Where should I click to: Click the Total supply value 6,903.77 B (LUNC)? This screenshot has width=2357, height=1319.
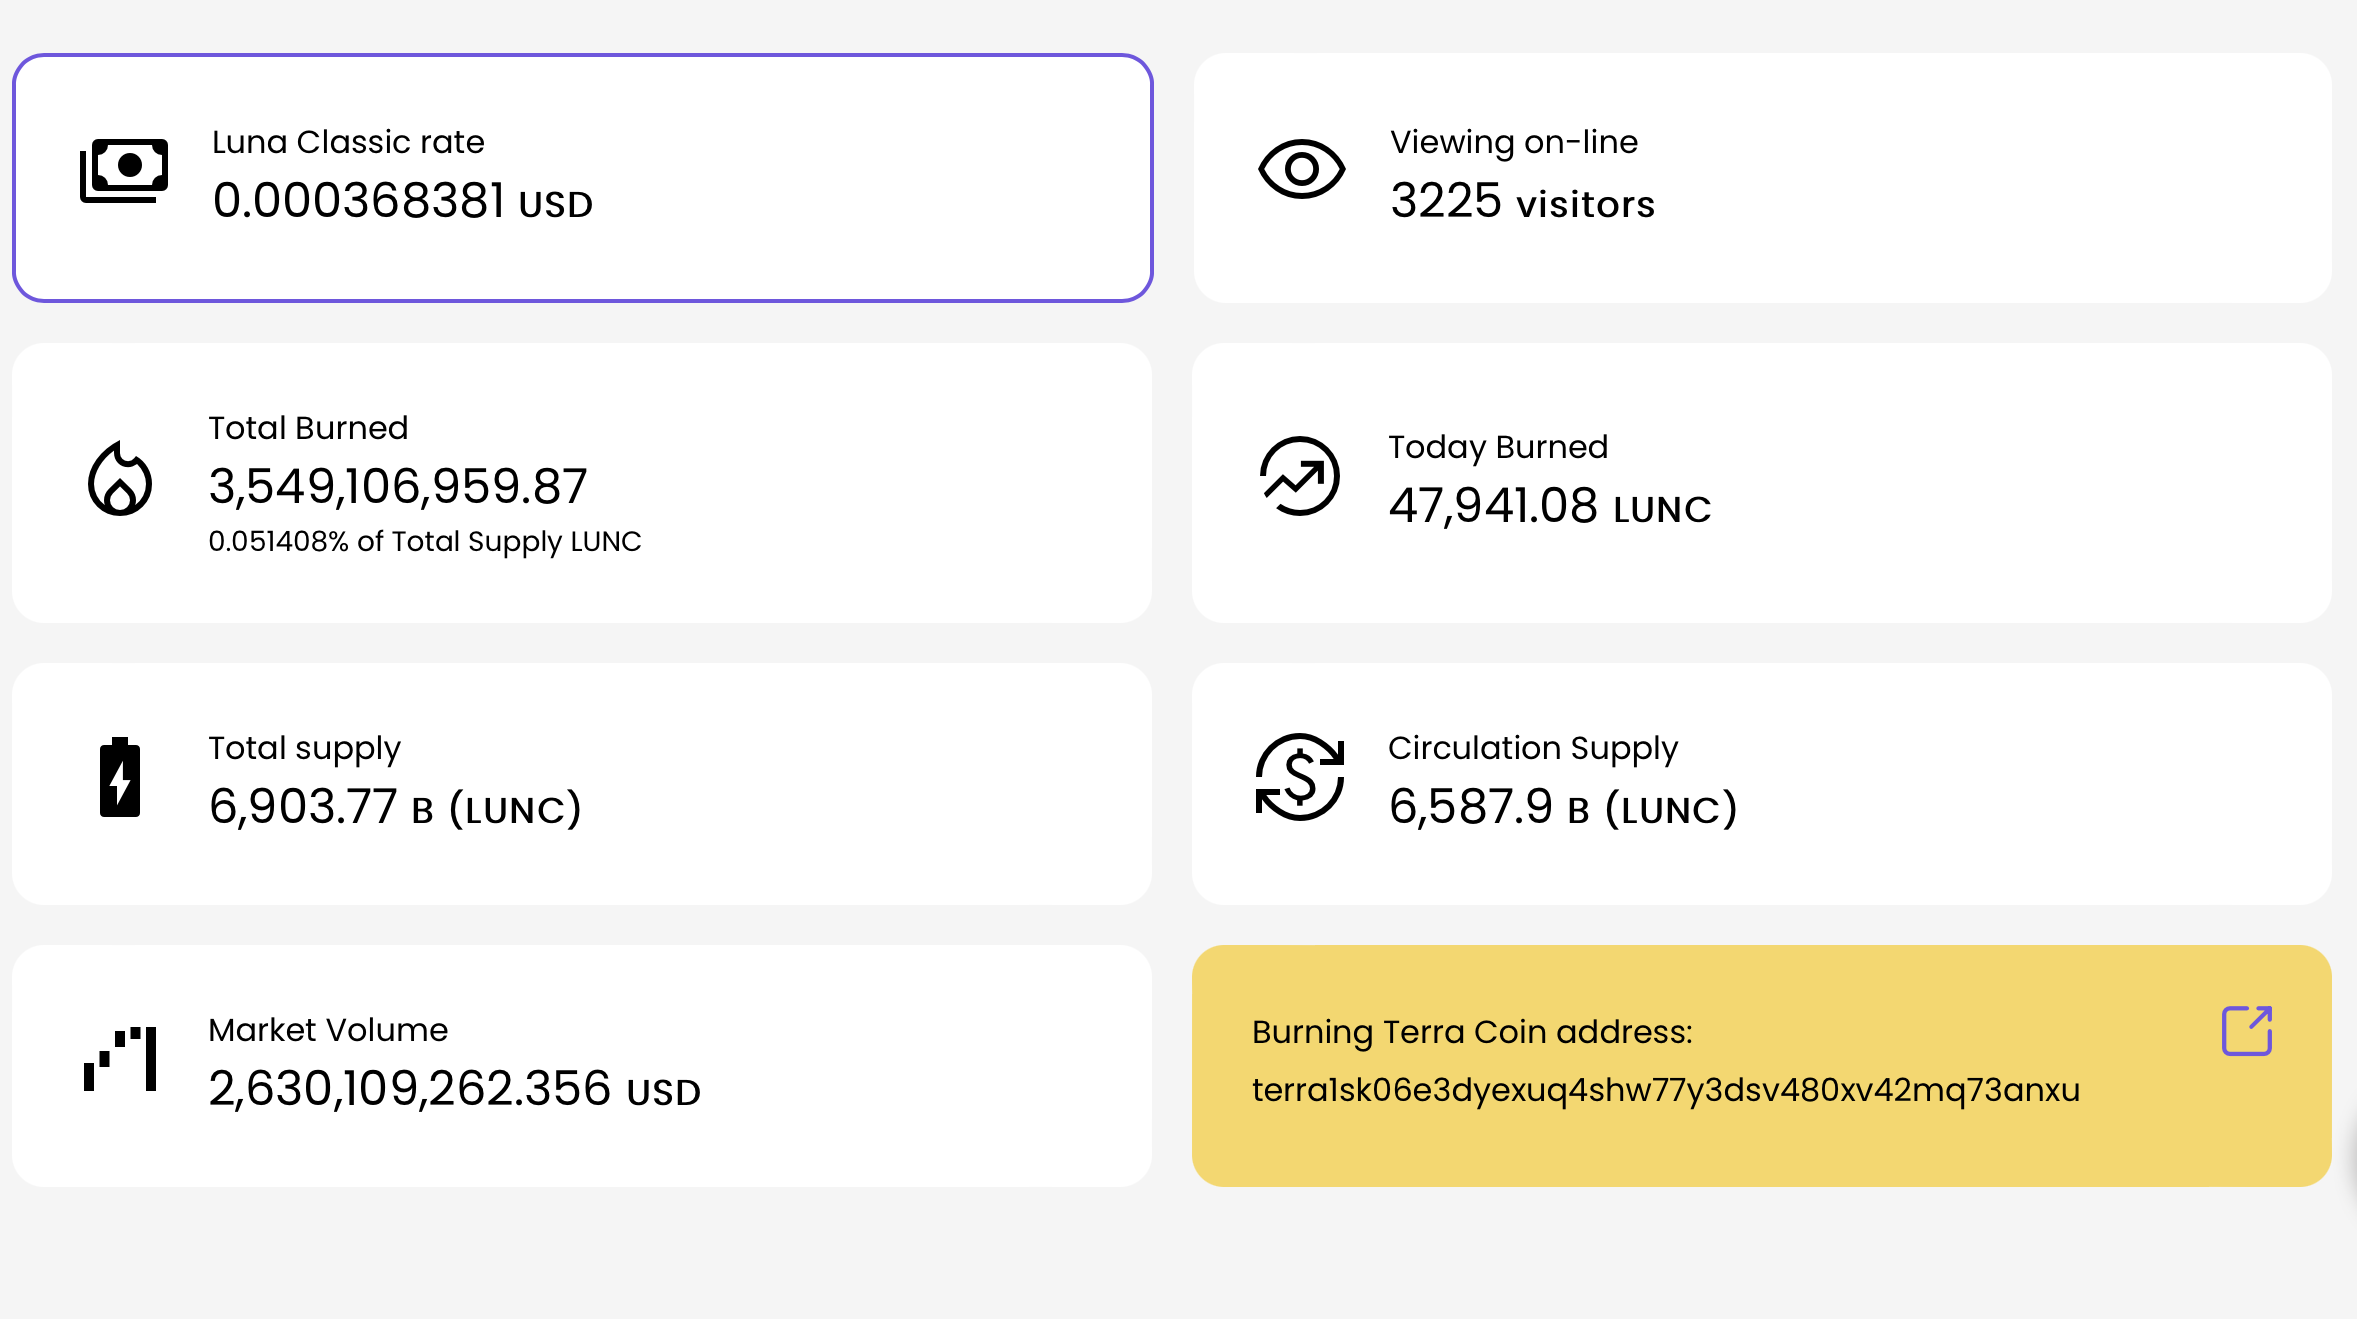395,807
